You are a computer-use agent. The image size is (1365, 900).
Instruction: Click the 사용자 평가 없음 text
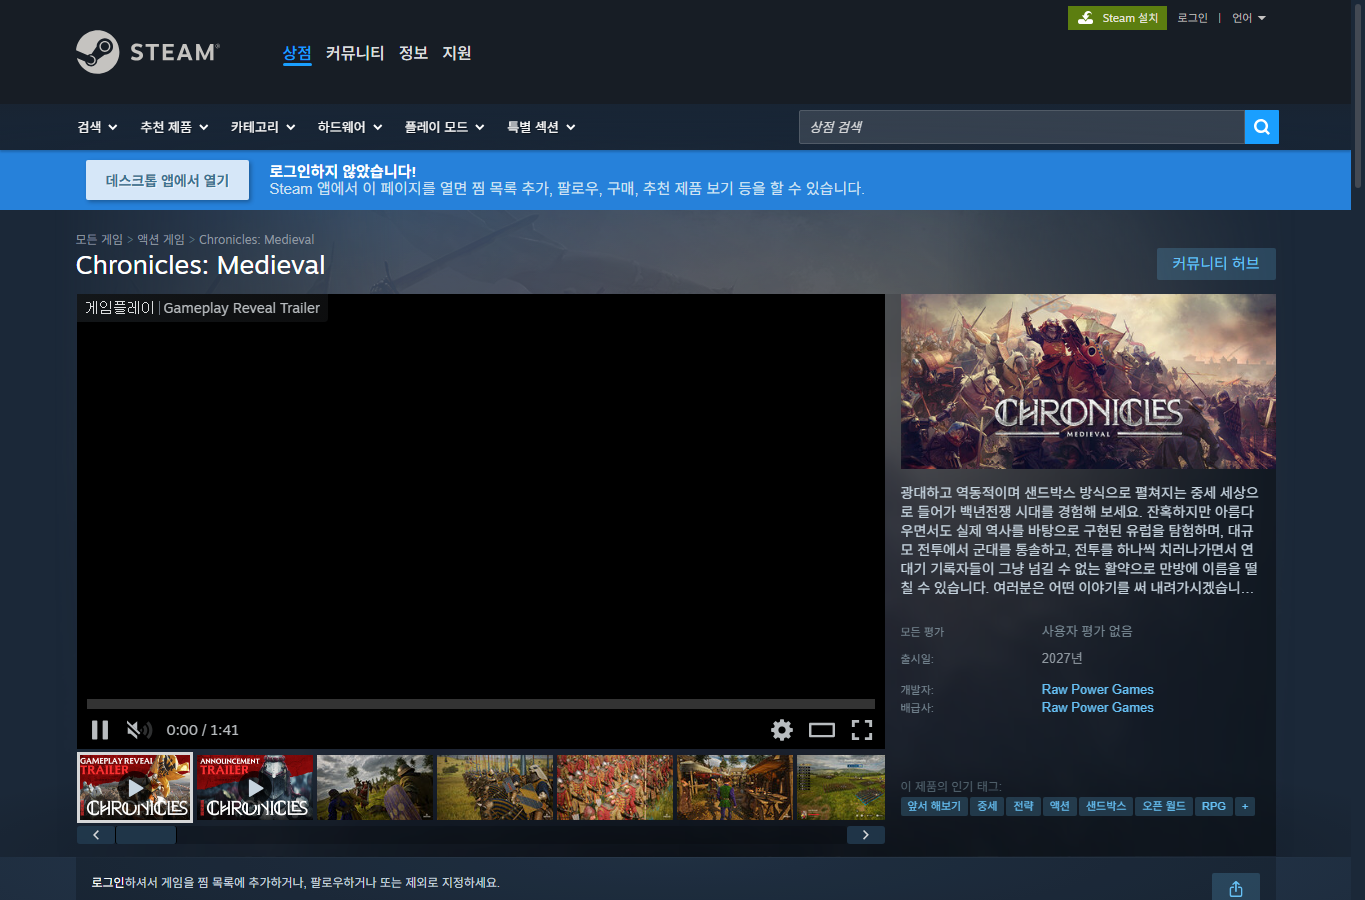(1087, 631)
